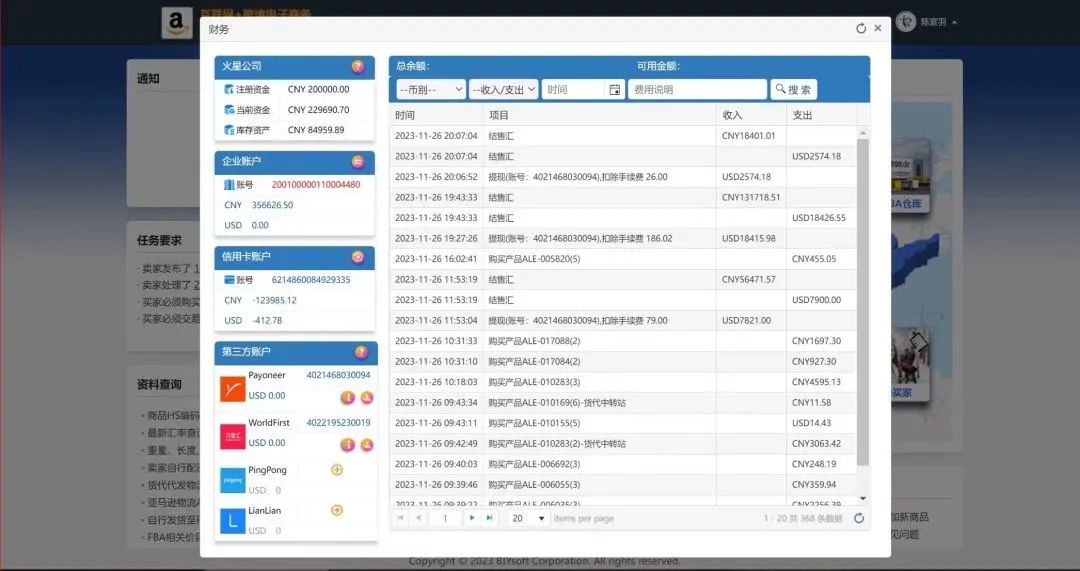Add LianLian account via plus icon
The image size is (1080, 571).
(x=337, y=510)
